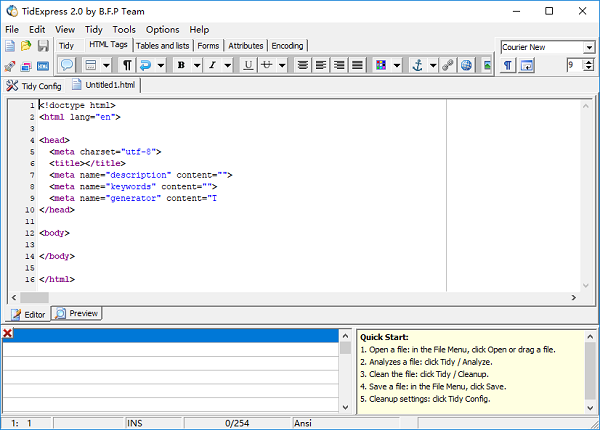Viewport: 600px width, 430px height.
Task: Open the dropdown arrow beside the anchor icon
Action: pos(432,65)
